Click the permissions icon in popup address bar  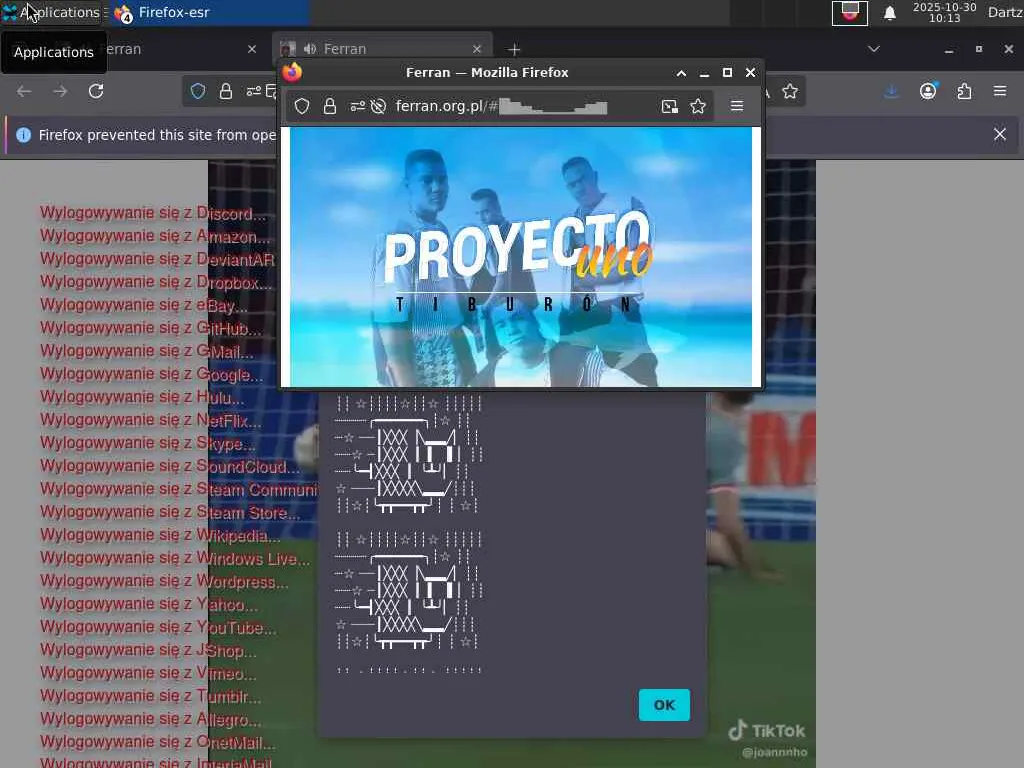click(x=357, y=106)
